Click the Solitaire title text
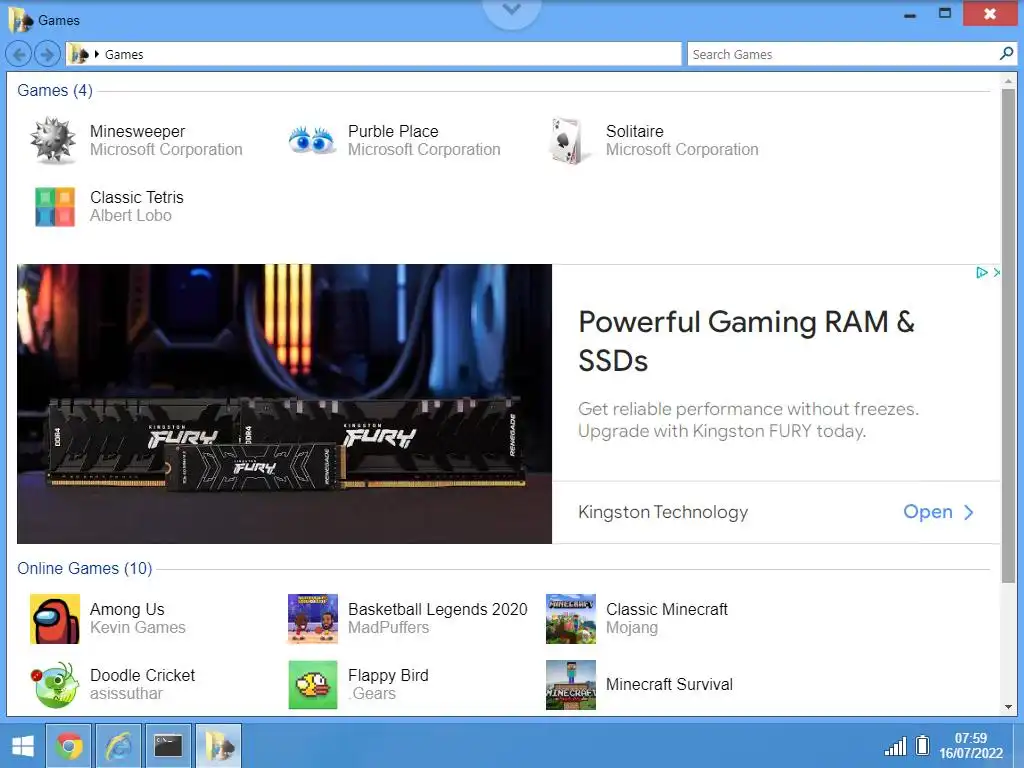The width and height of the screenshot is (1024, 768). pyautogui.click(x=635, y=131)
